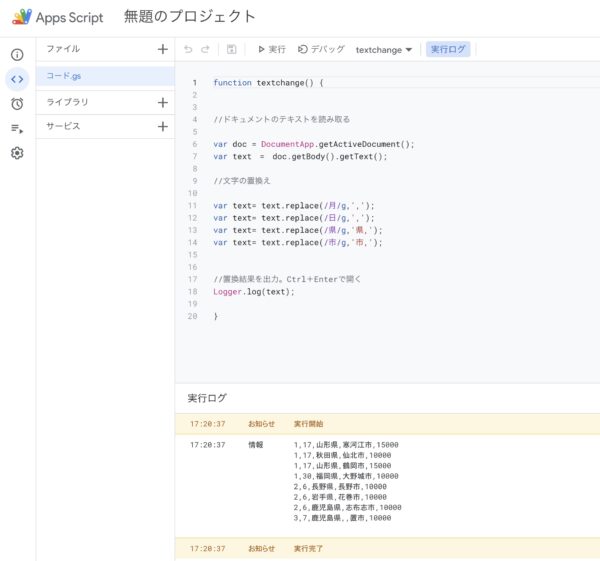
Task: Add a library with plus icon
Action: point(163,102)
